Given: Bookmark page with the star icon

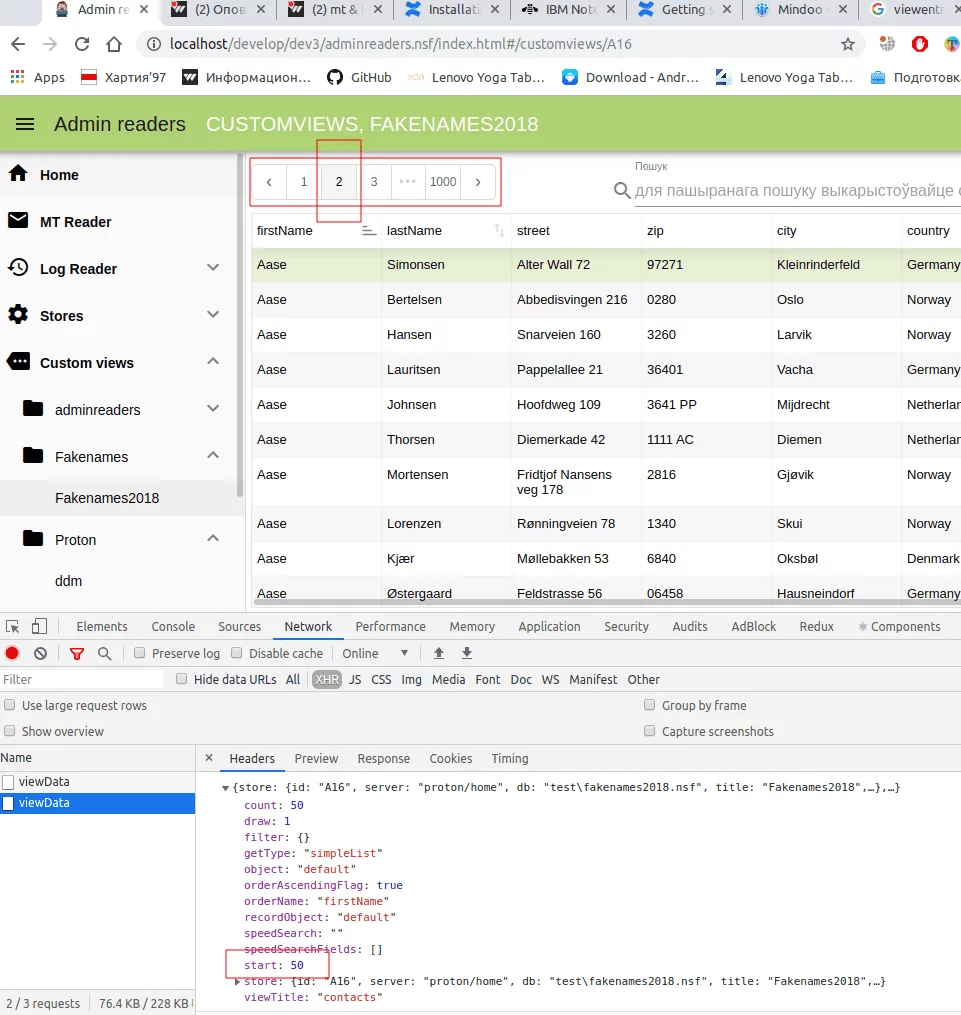Looking at the screenshot, I should (x=847, y=45).
